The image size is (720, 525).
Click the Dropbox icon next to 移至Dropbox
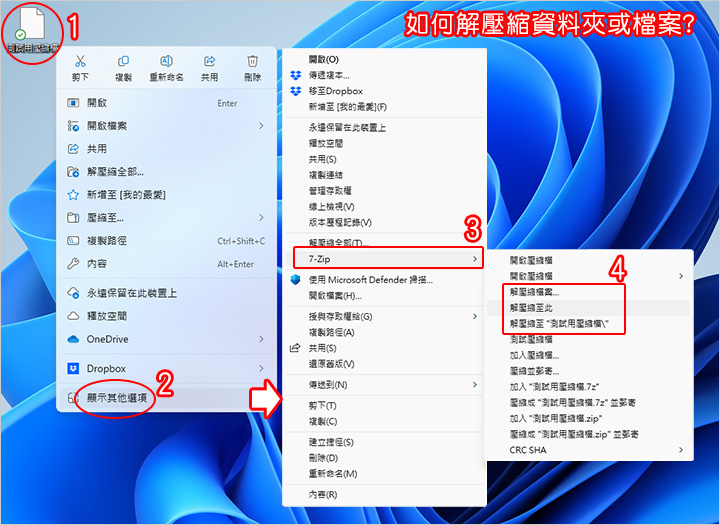pyautogui.click(x=296, y=91)
